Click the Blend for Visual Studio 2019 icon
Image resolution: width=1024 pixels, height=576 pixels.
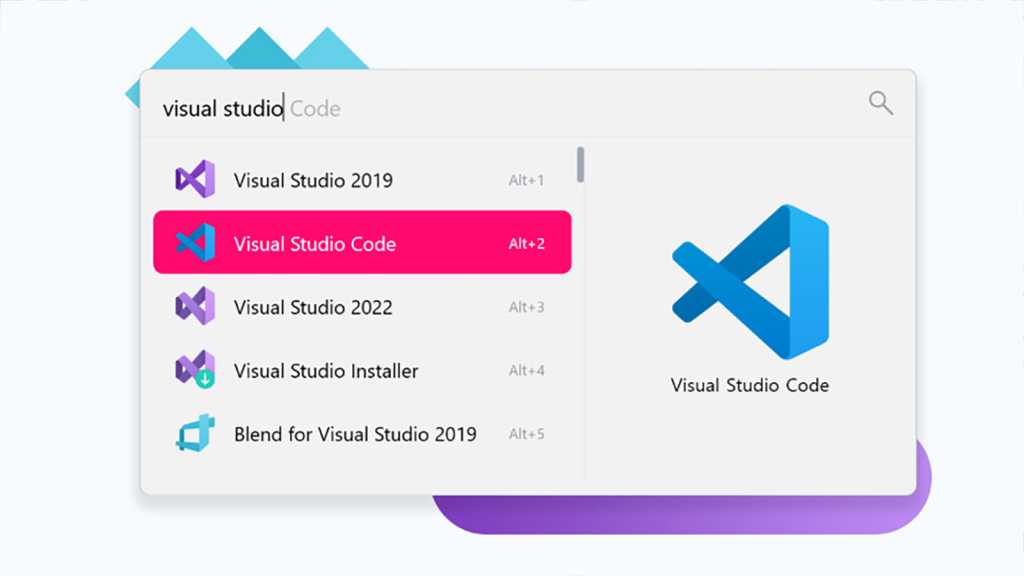pyautogui.click(x=195, y=432)
